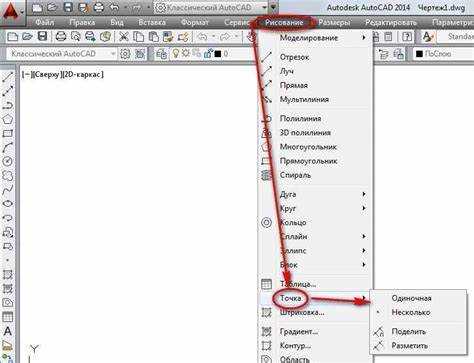
Task: Click the Open icon on Standard toolbar
Action: pos(28,37)
